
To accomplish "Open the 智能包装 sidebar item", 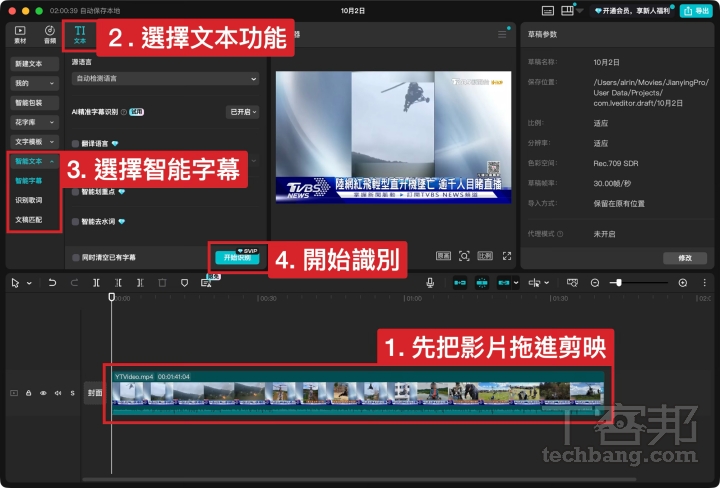I will (x=34, y=103).
